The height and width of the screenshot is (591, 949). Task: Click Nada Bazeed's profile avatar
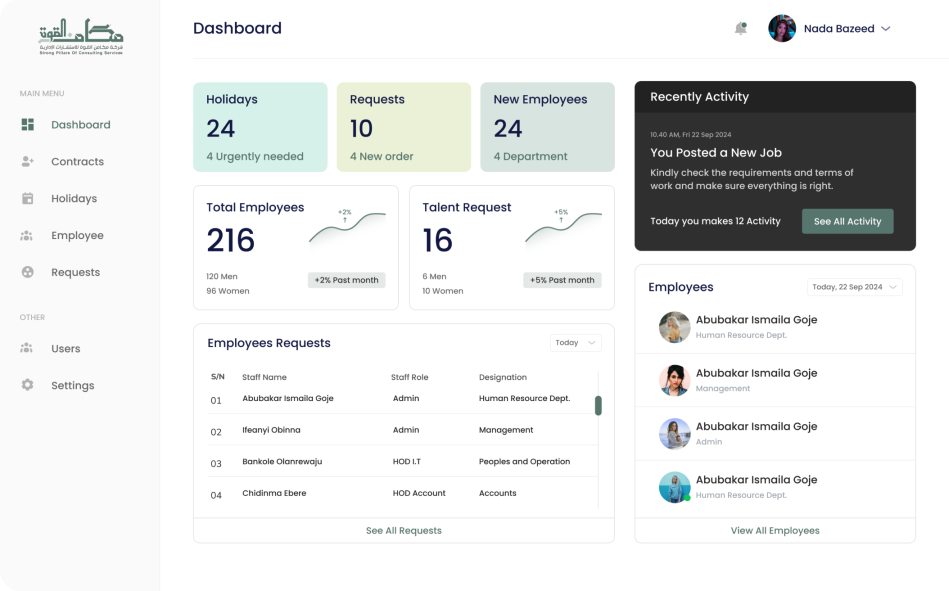782,29
